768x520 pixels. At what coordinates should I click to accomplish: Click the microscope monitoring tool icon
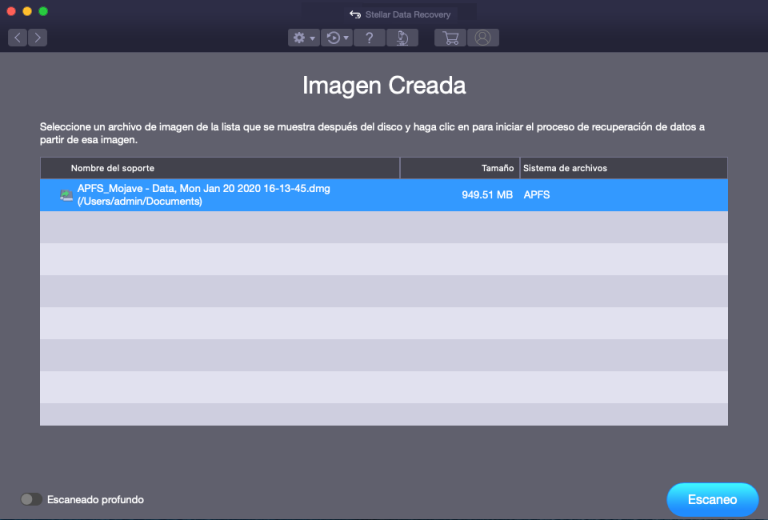(401, 38)
